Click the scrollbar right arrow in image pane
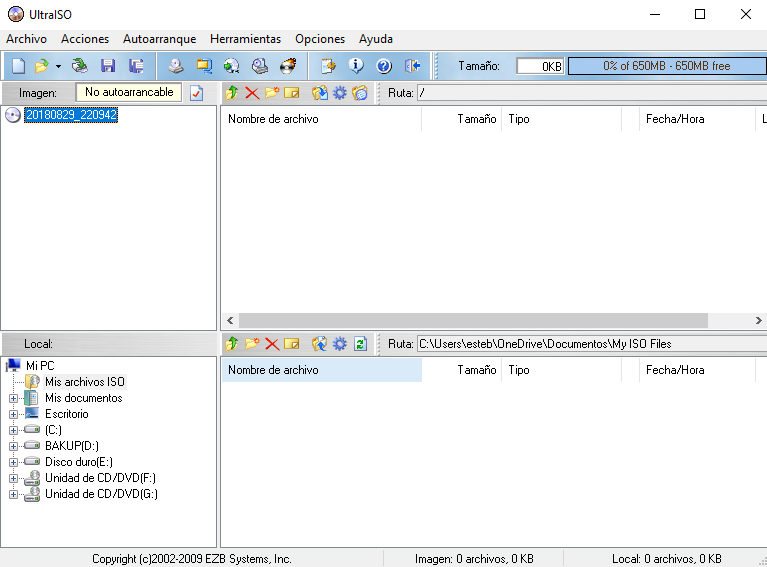This screenshot has height=567, width=767. (x=758, y=320)
